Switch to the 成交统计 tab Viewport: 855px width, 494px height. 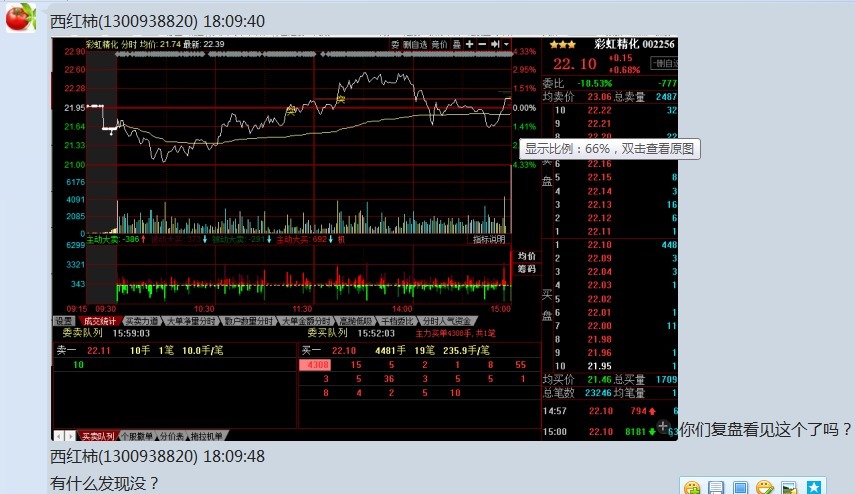pos(99,321)
